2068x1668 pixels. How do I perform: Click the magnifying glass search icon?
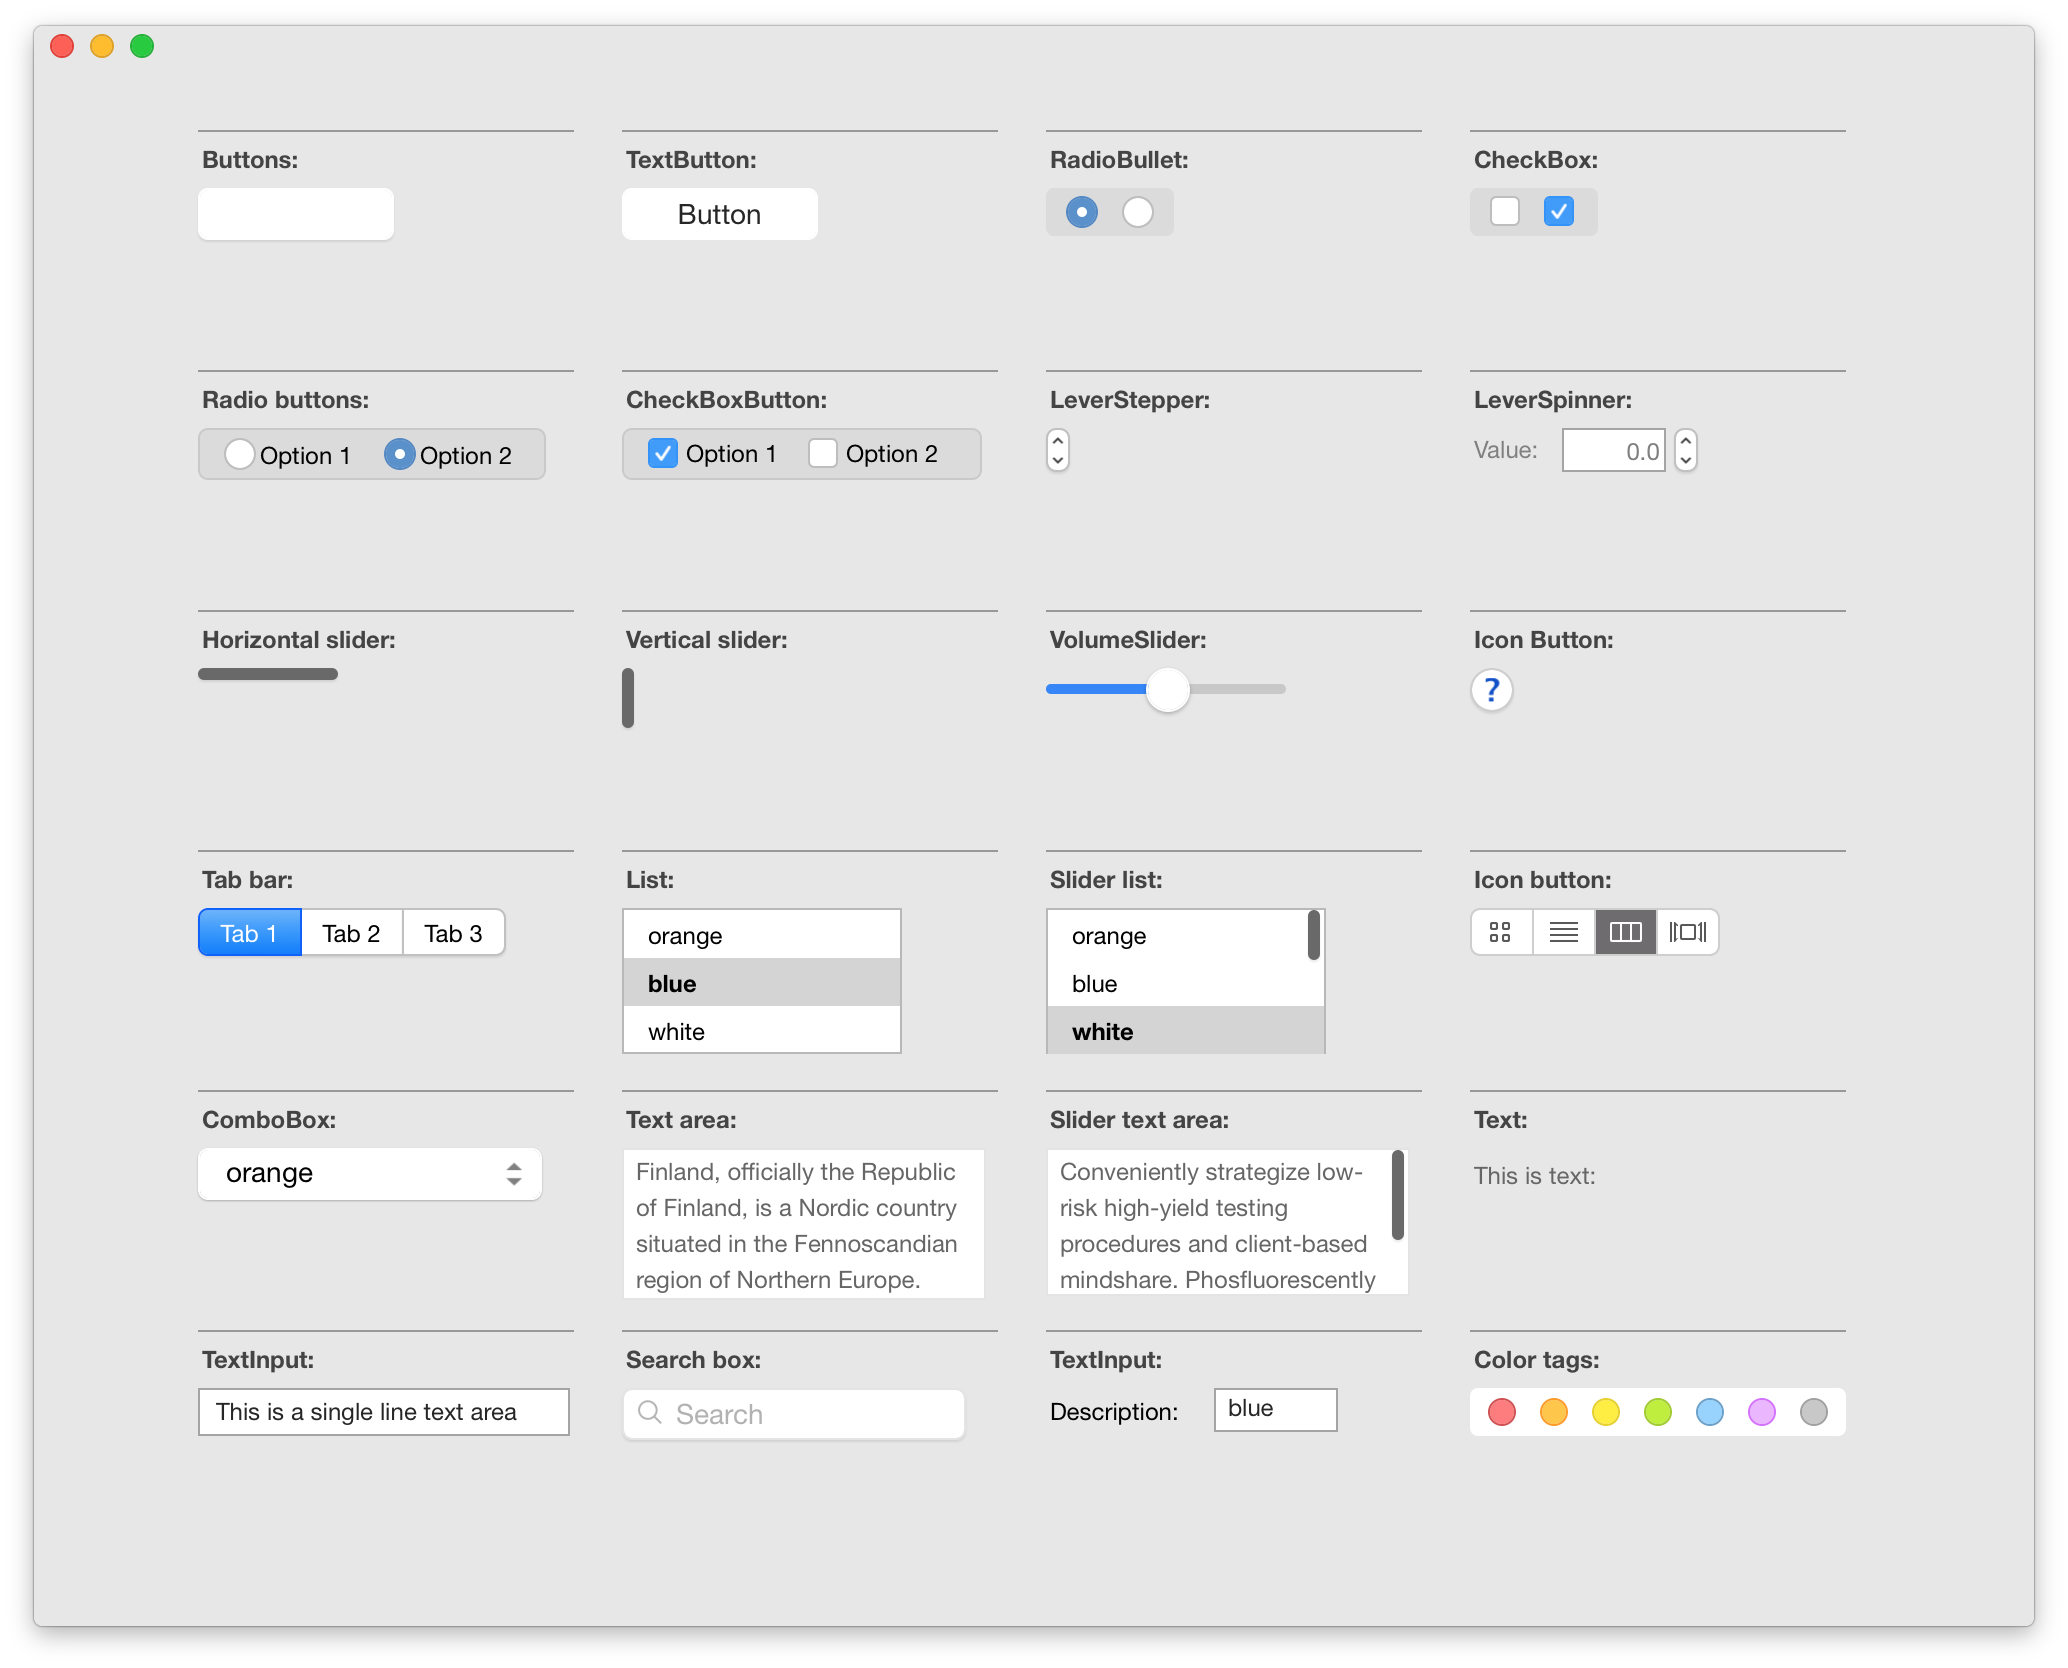pos(650,1412)
